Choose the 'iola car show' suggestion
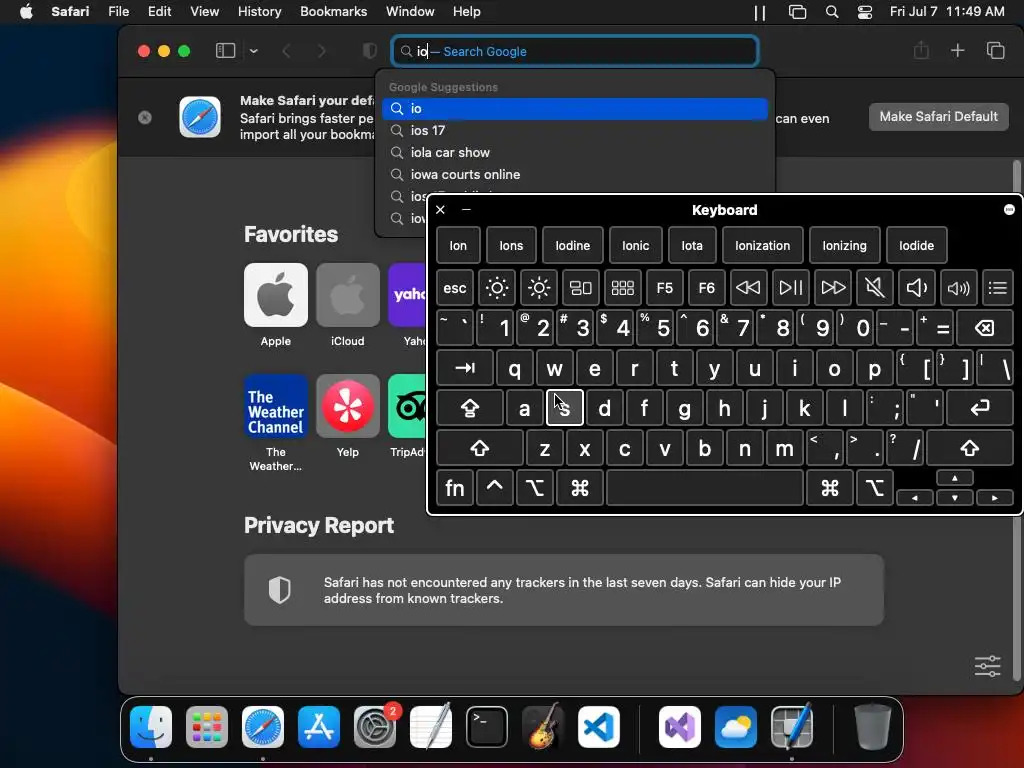This screenshot has width=1024, height=768. (575, 152)
